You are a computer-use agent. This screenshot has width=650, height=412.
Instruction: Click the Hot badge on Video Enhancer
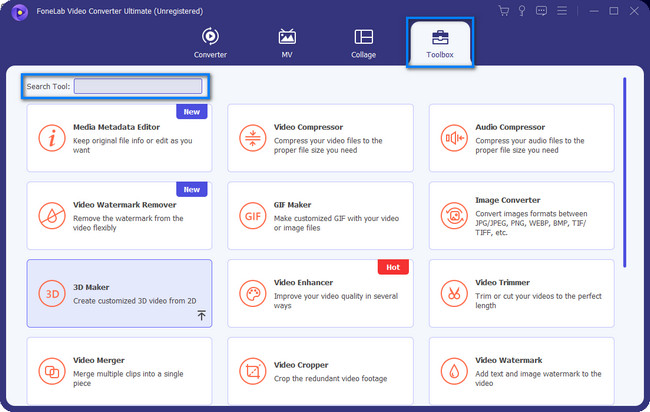[393, 267]
